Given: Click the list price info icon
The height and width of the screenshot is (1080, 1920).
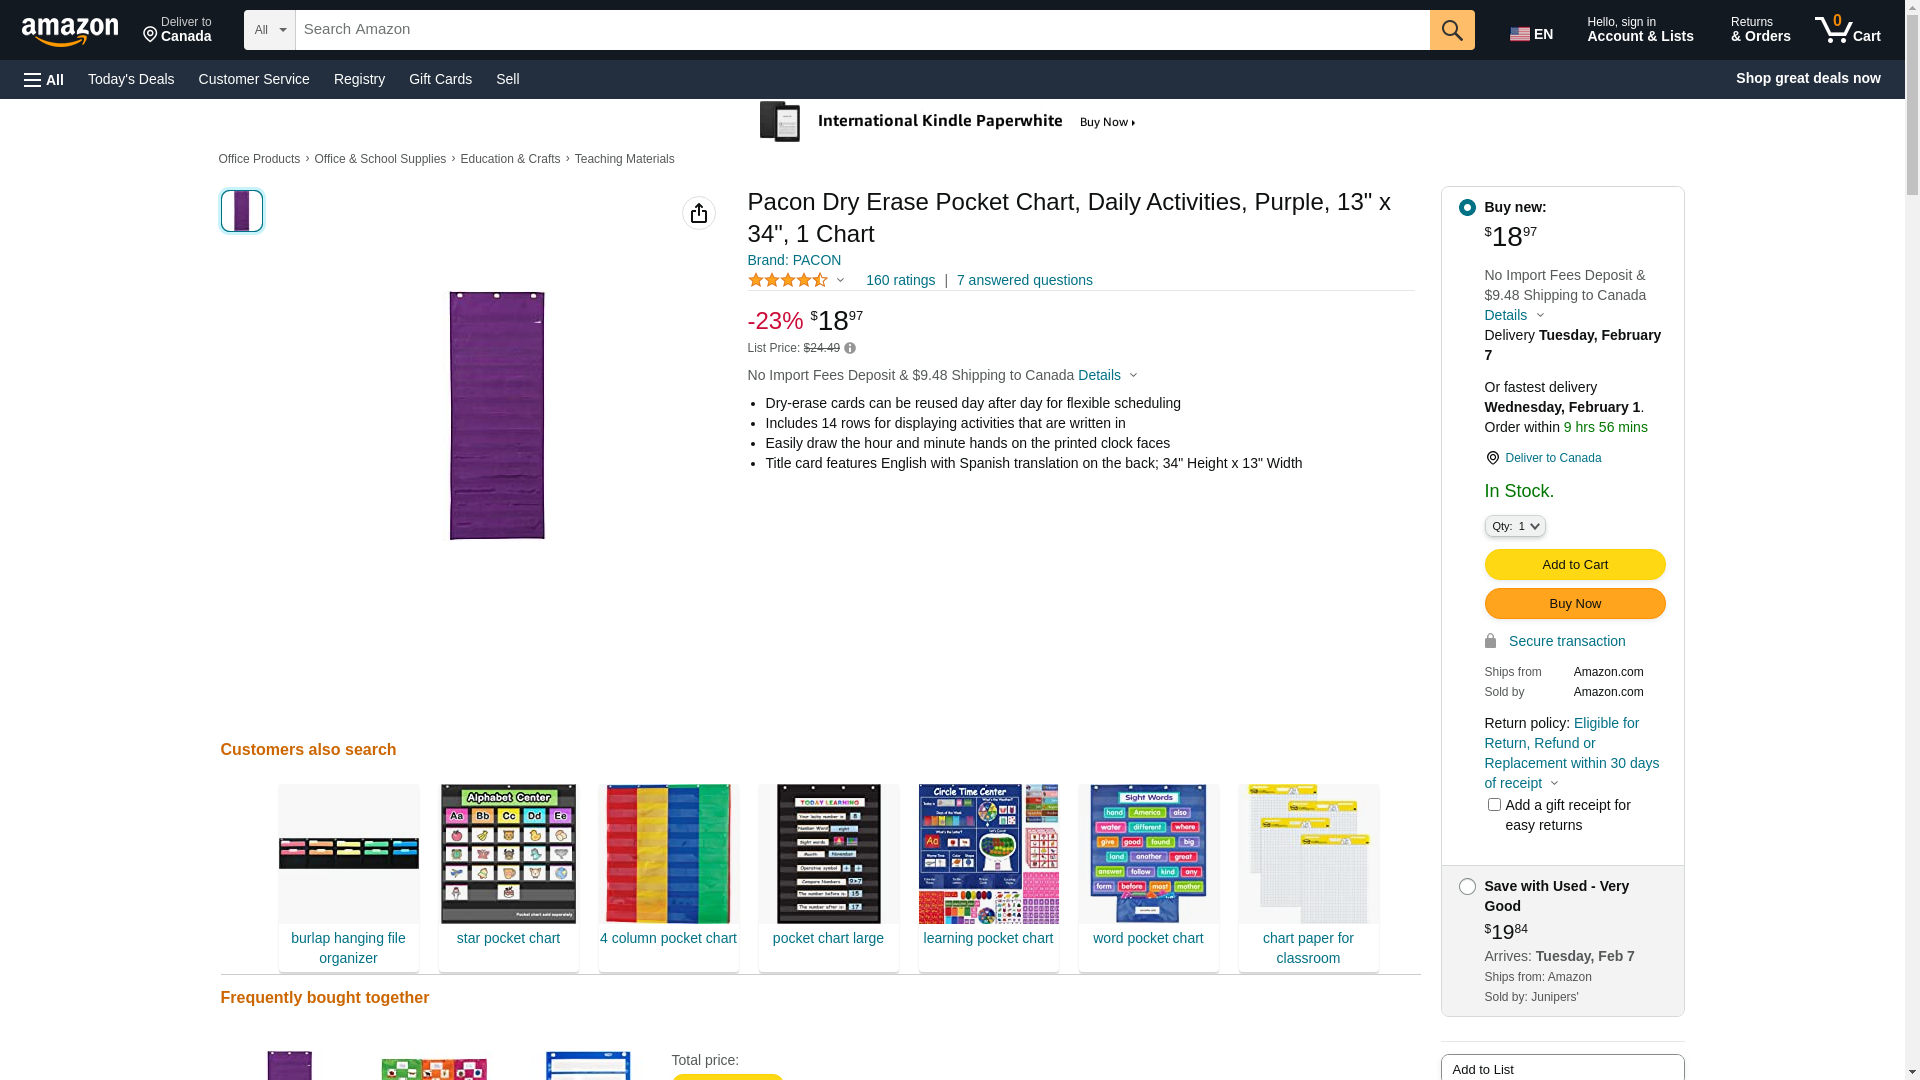Looking at the screenshot, I should [850, 348].
